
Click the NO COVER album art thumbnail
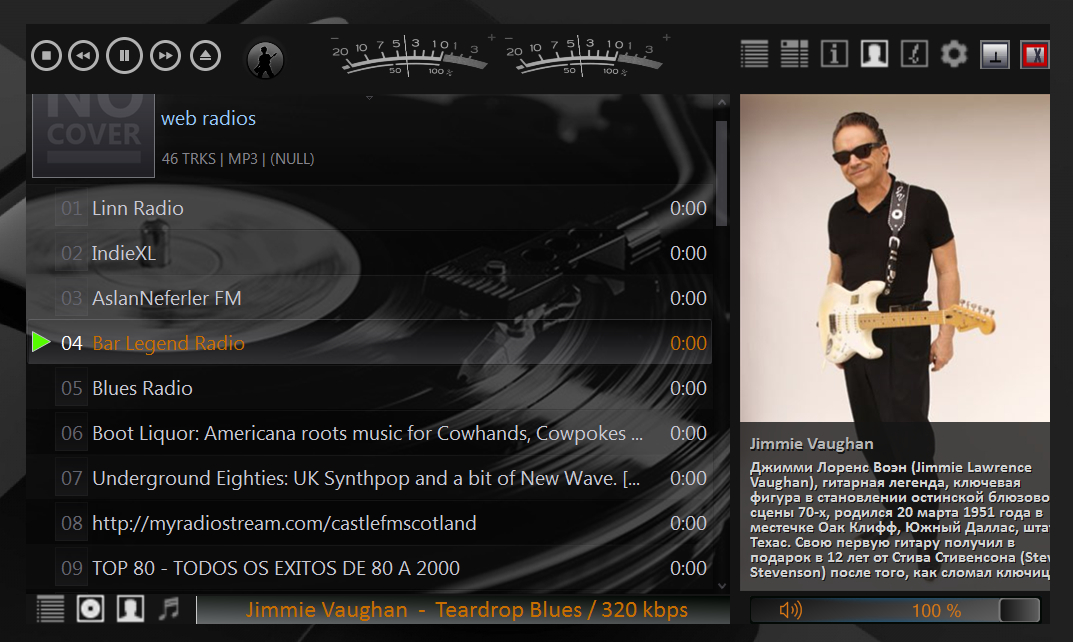click(x=94, y=136)
